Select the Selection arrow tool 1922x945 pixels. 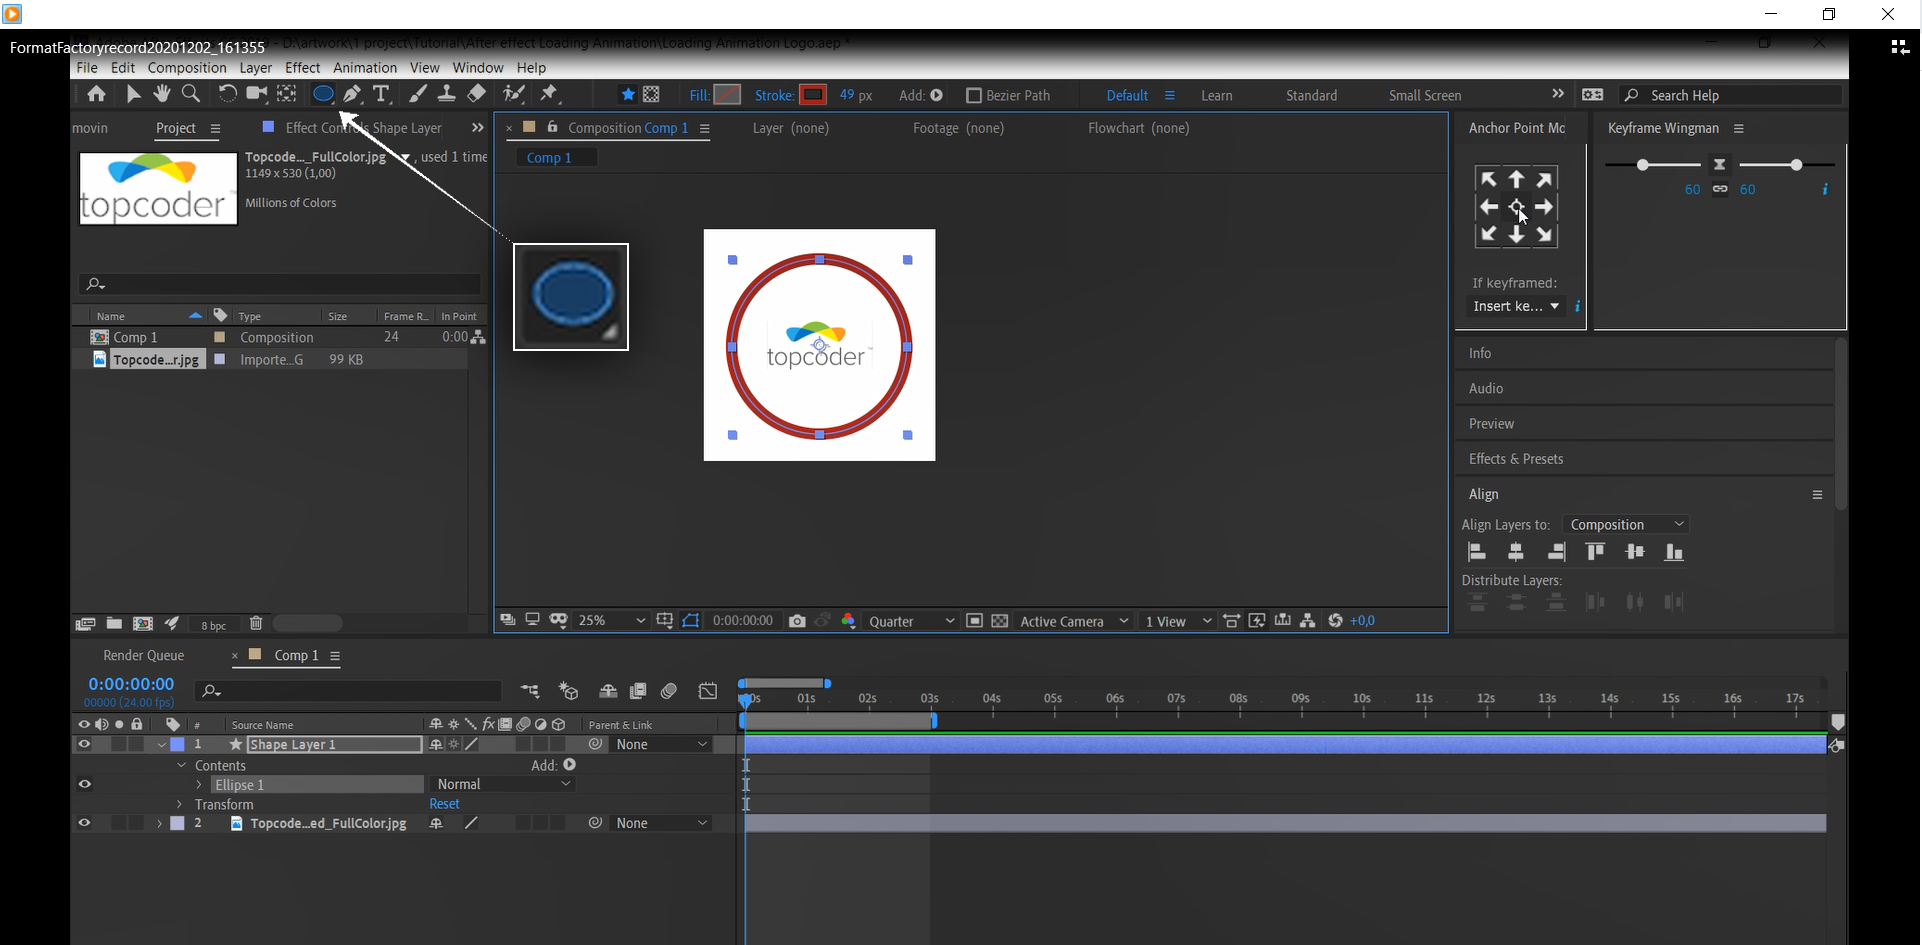pos(133,94)
